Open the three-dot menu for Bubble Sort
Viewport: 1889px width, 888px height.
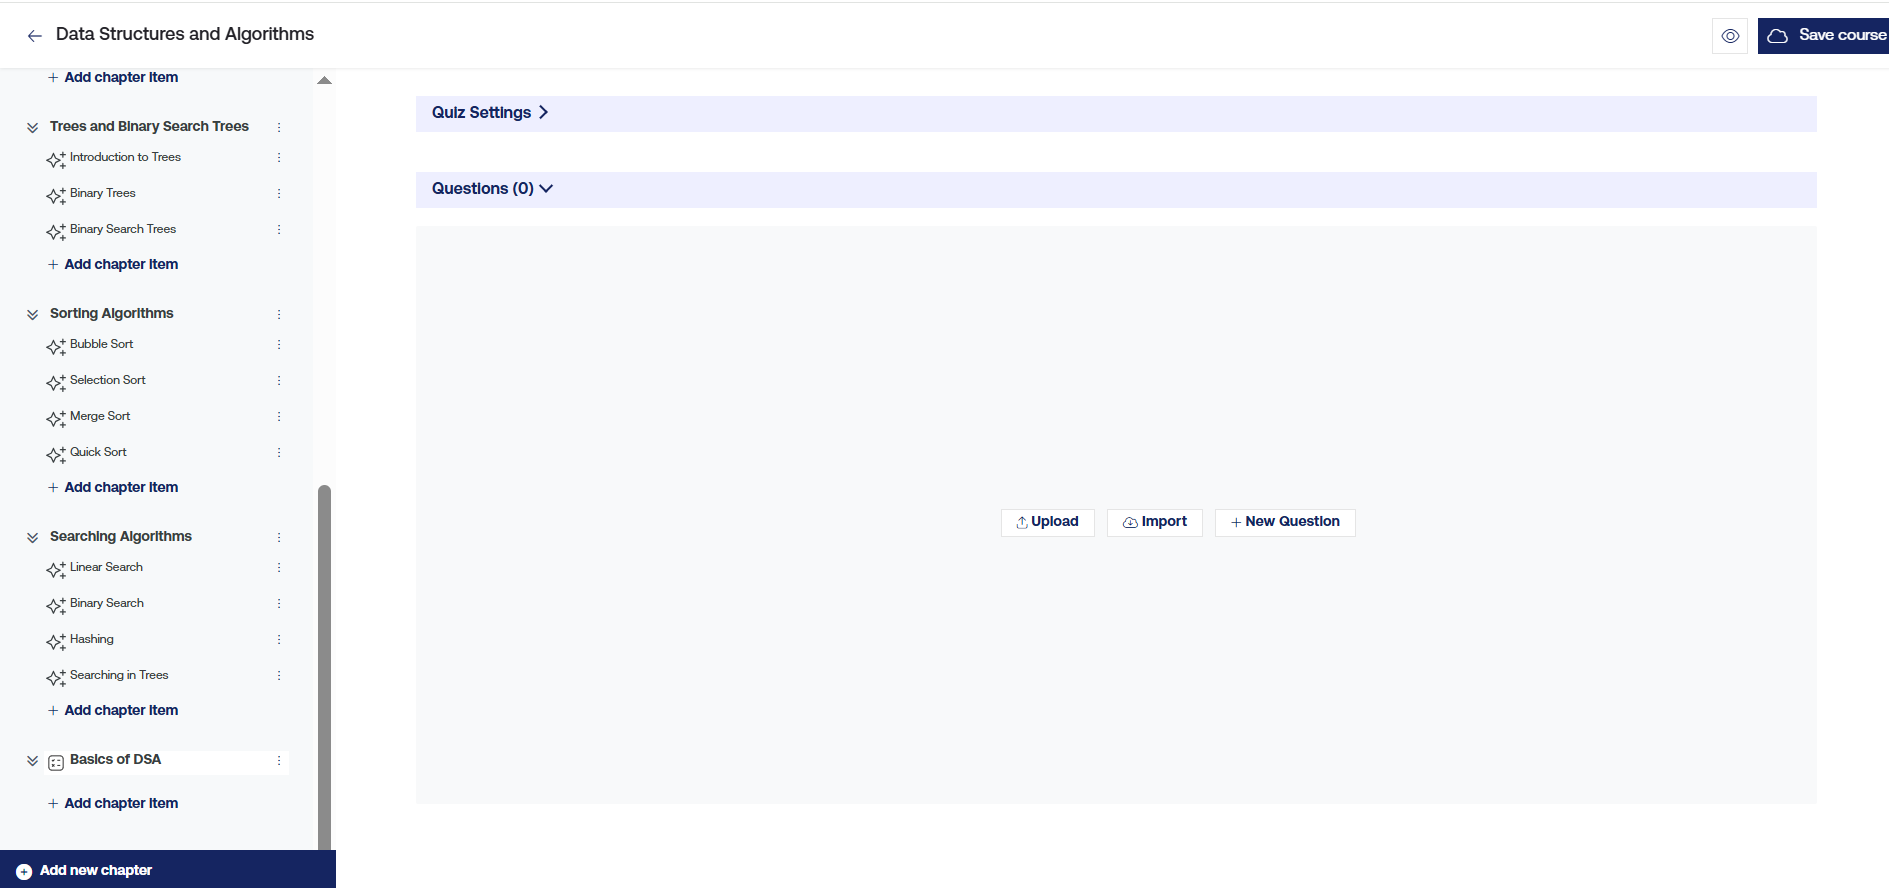coord(279,345)
